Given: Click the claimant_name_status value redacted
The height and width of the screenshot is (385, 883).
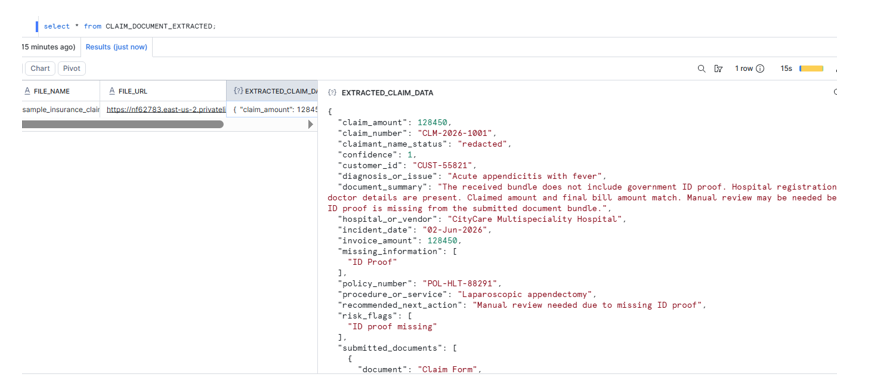Looking at the screenshot, I should (x=483, y=144).
